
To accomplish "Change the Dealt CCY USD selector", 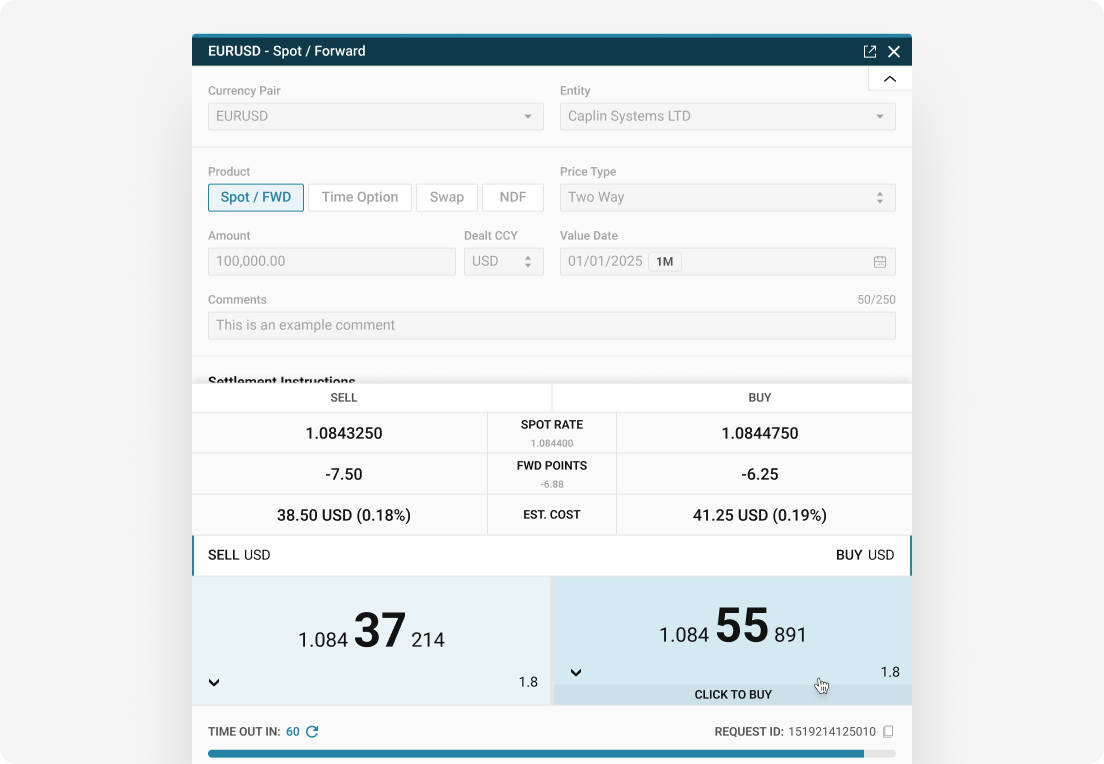I will pyautogui.click(x=503, y=262).
